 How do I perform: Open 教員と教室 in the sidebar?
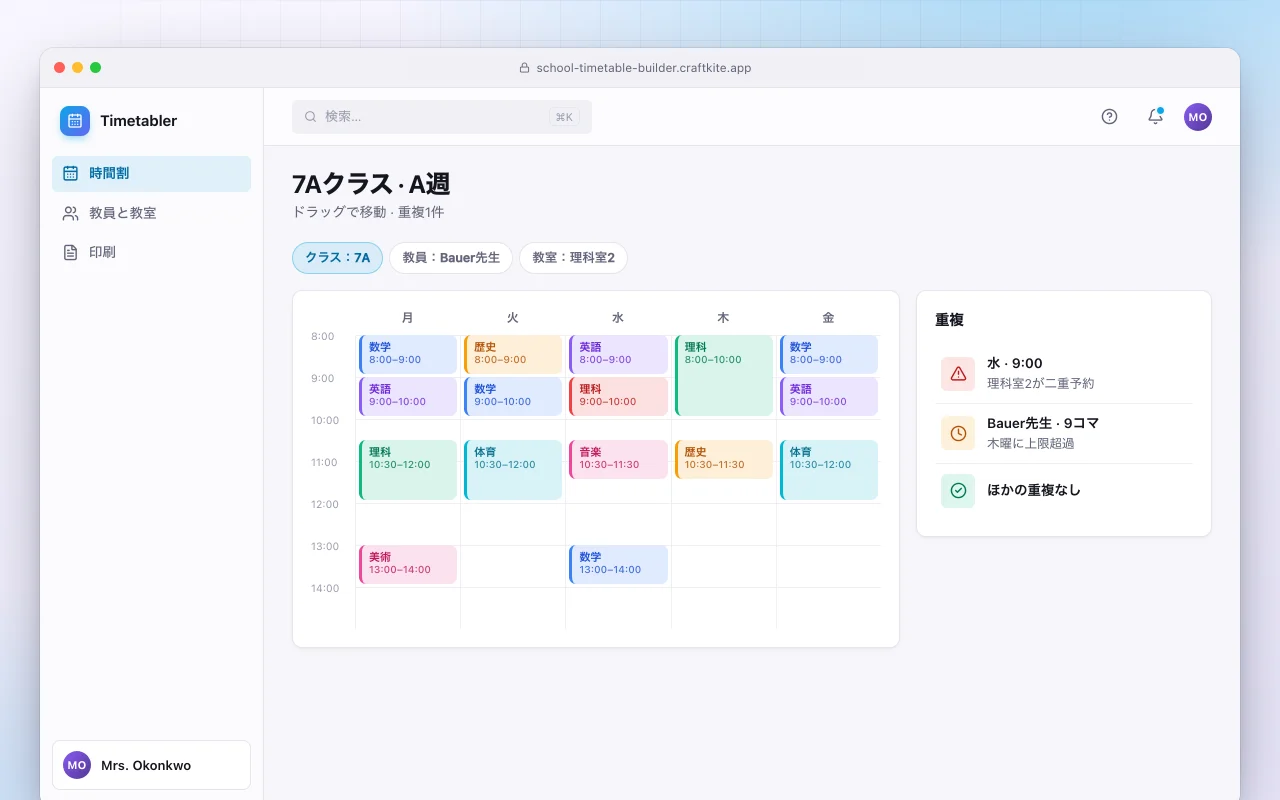[152, 213]
